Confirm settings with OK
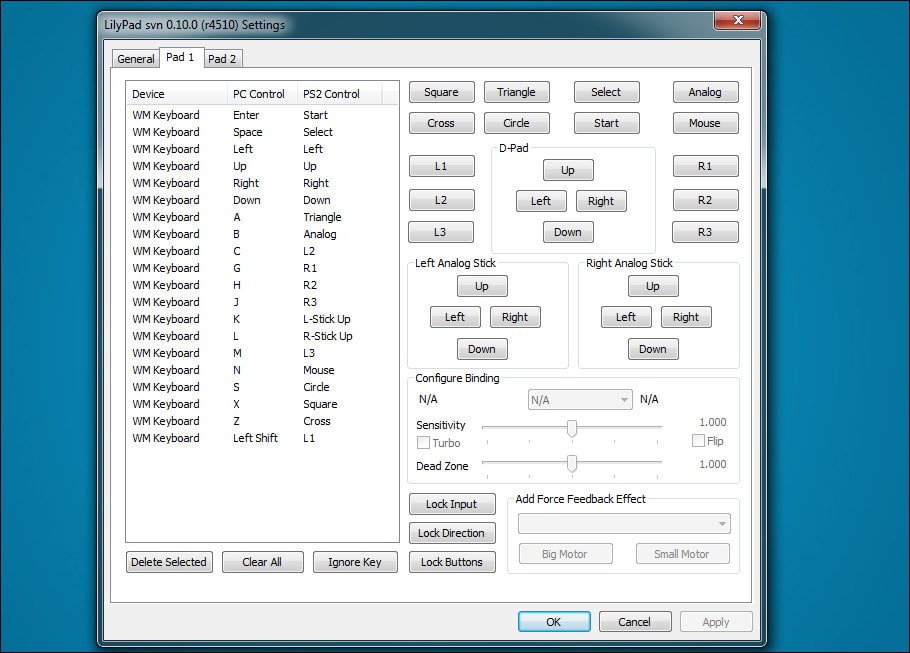The image size is (910, 653). coord(554,622)
